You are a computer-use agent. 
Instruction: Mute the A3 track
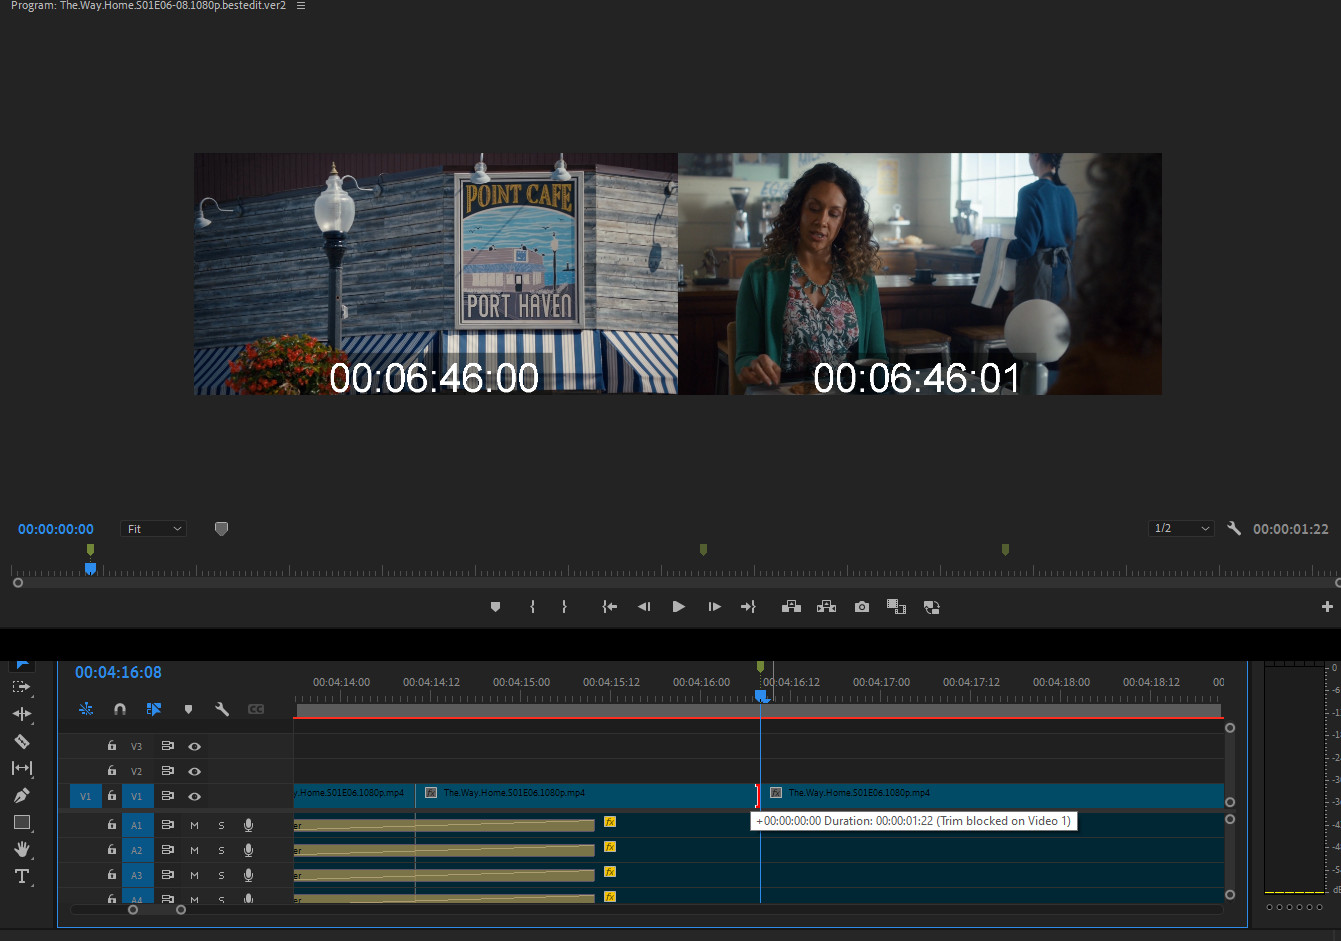tap(195, 875)
